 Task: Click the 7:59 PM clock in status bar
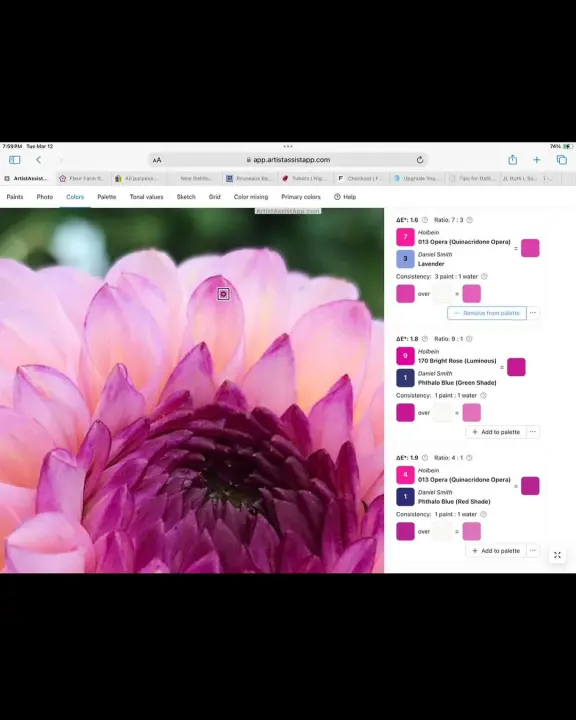[x=12, y=146]
